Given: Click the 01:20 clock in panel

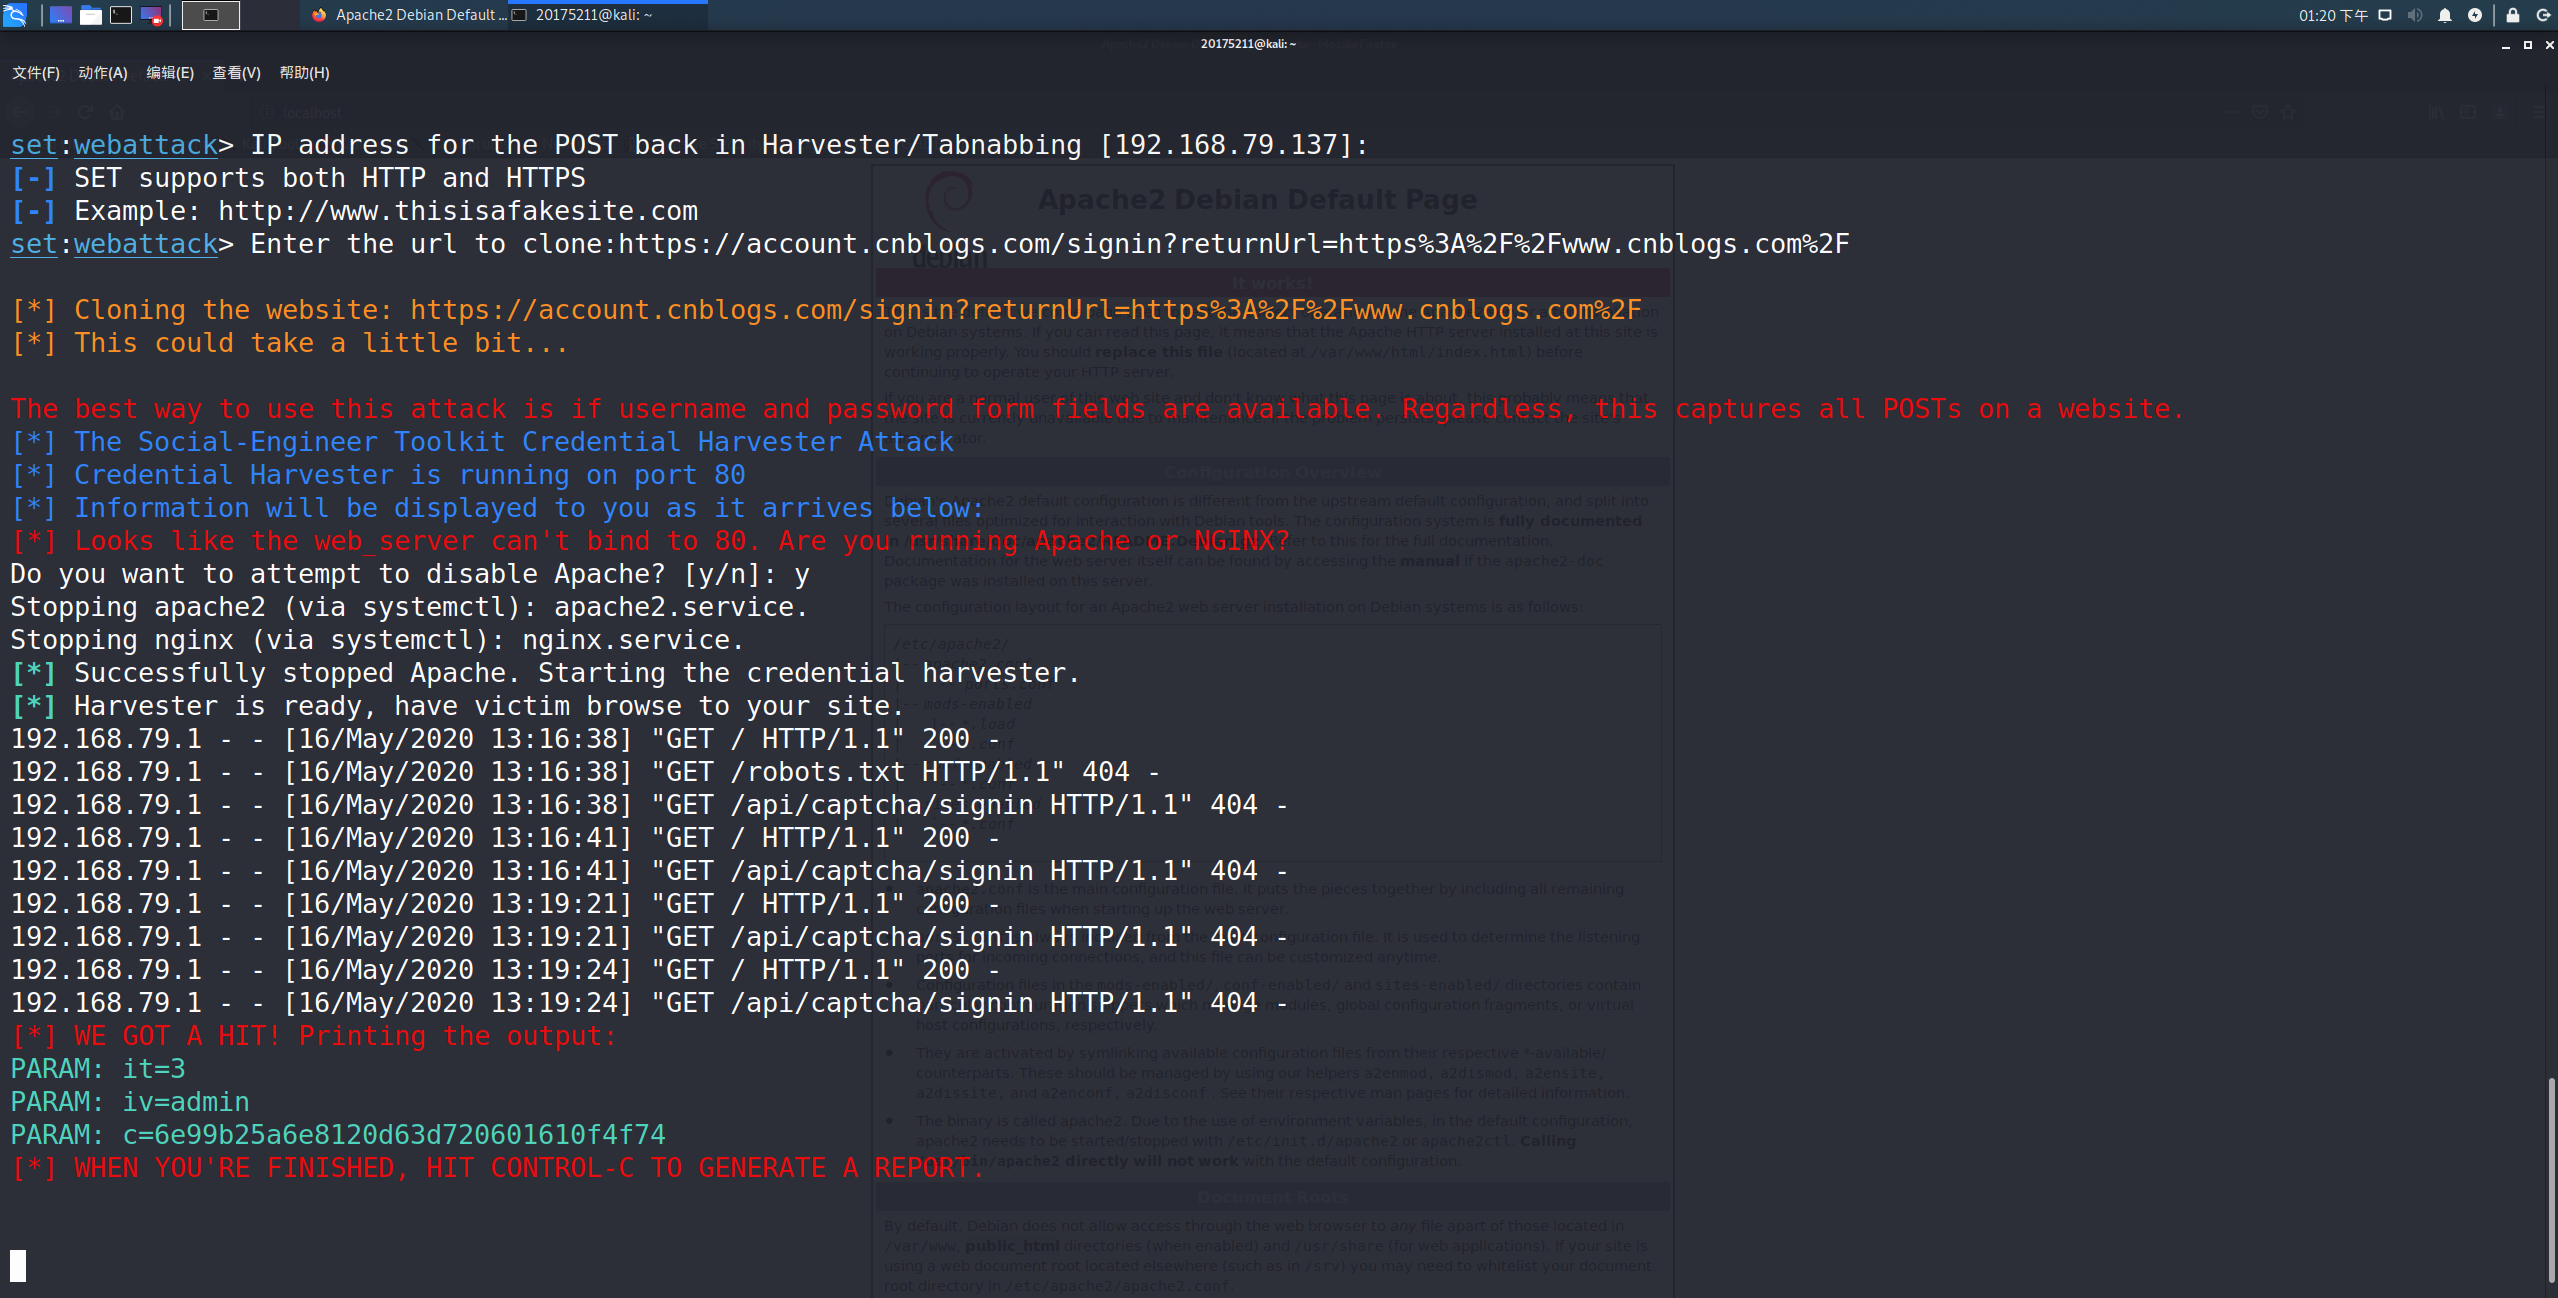Looking at the screenshot, I should [2333, 15].
